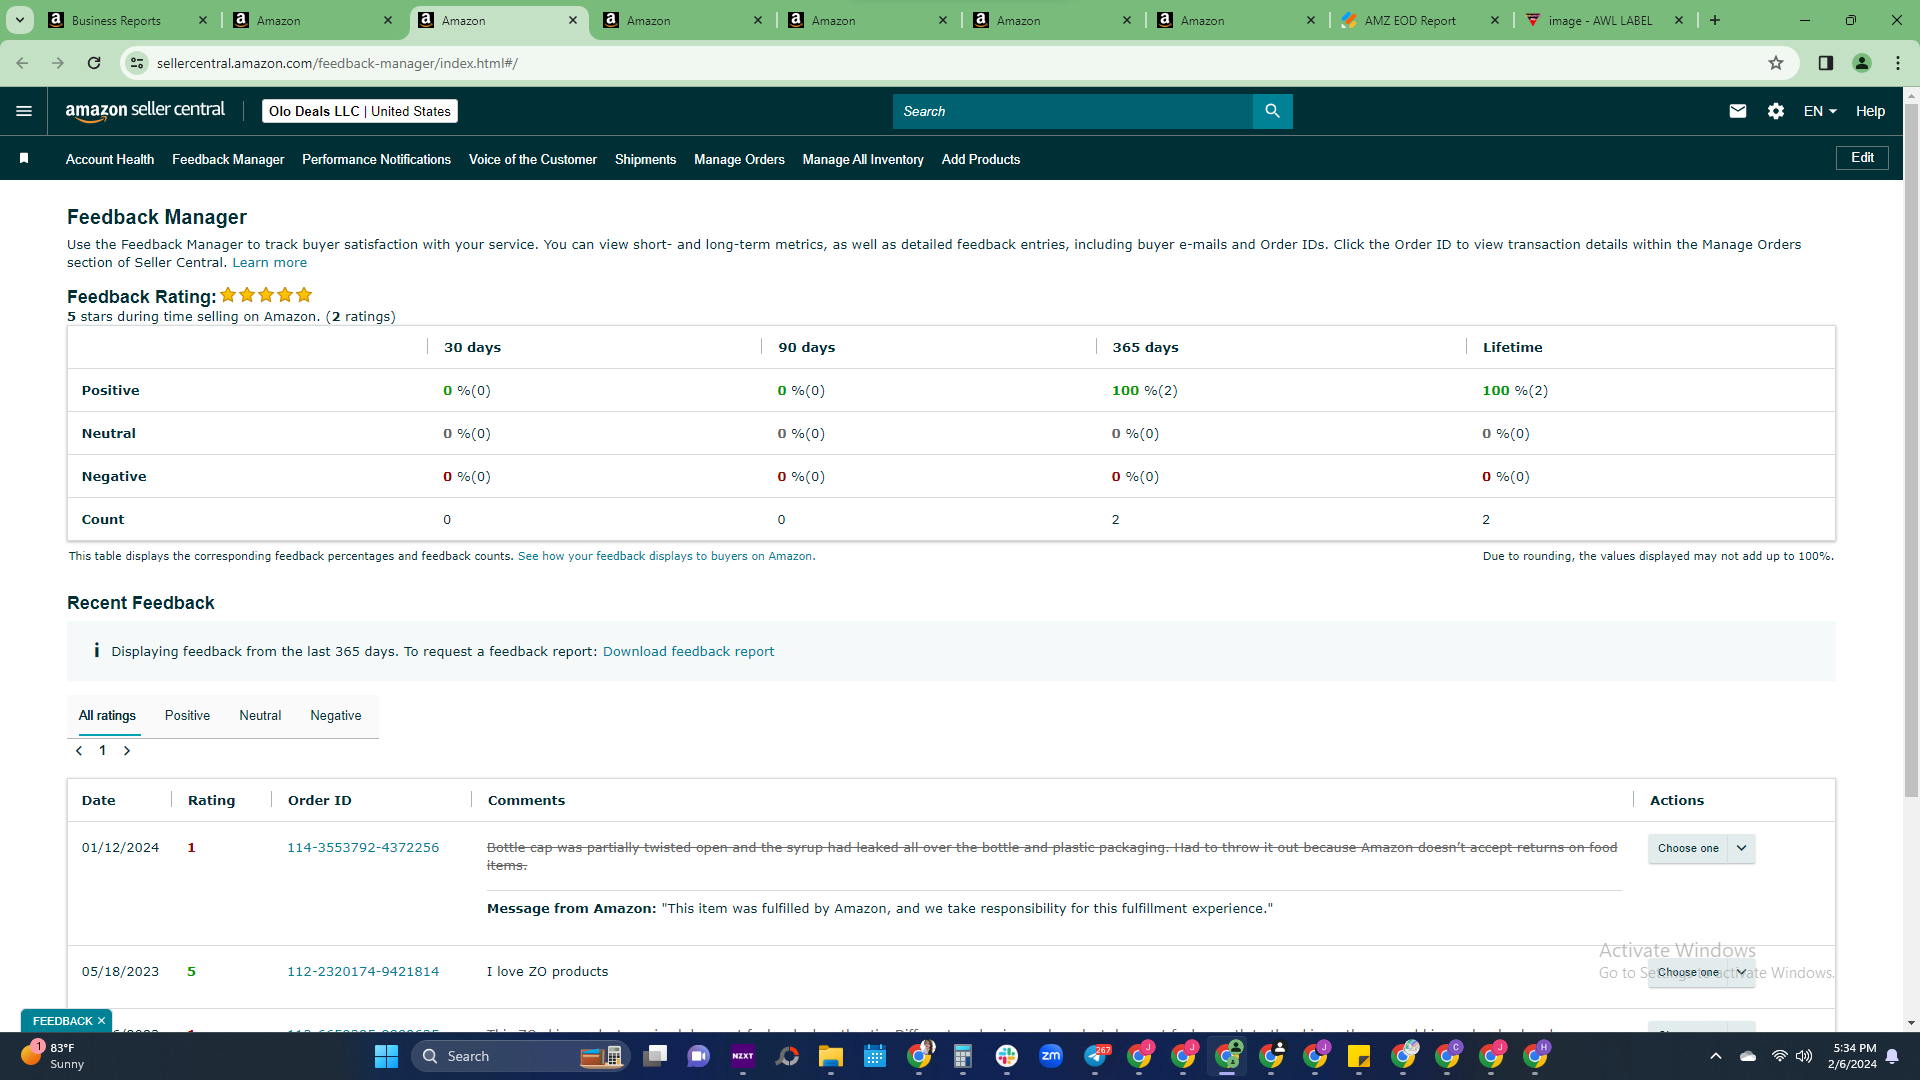Image resolution: width=1920 pixels, height=1080 pixels.
Task: View site information icon in address bar
Action: click(x=137, y=63)
